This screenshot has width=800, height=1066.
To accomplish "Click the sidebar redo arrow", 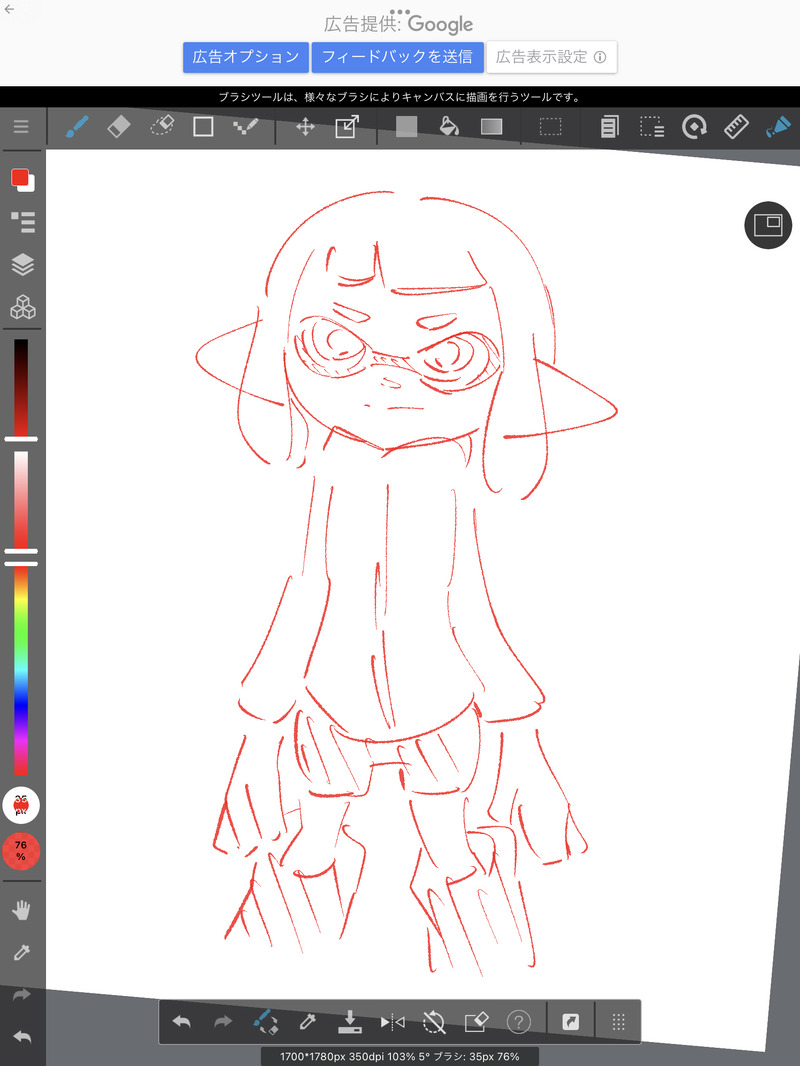I will [22, 995].
